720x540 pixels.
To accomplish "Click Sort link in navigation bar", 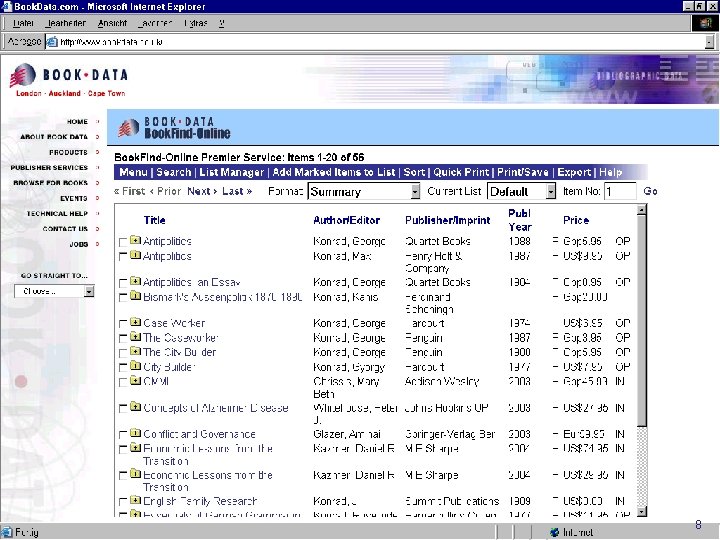I will (x=414, y=172).
